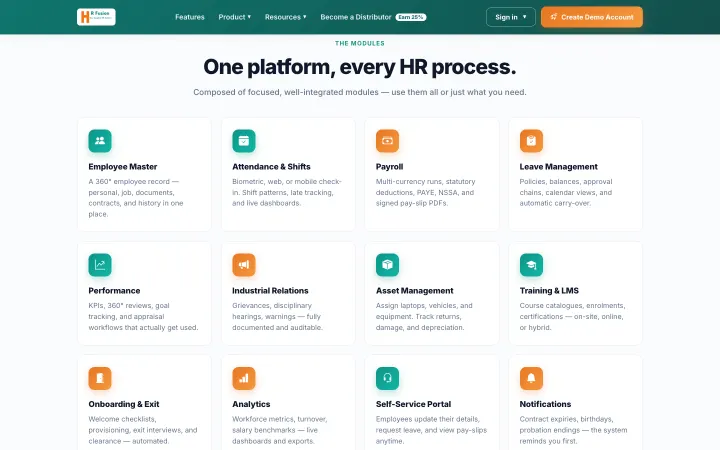Click the rocket icon in Create Demo Account
The image size is (720, 450).
click(x=554, y=17)
